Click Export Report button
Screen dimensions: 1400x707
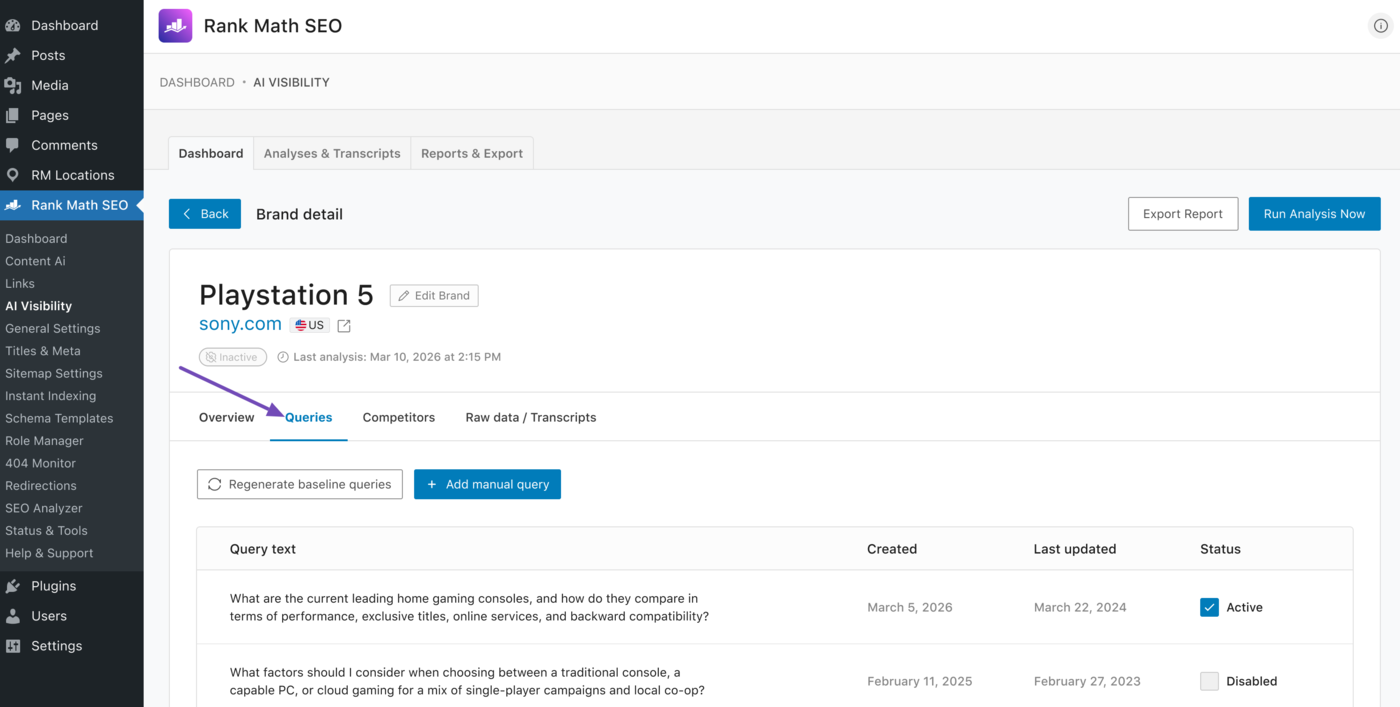click(1183, 213)
